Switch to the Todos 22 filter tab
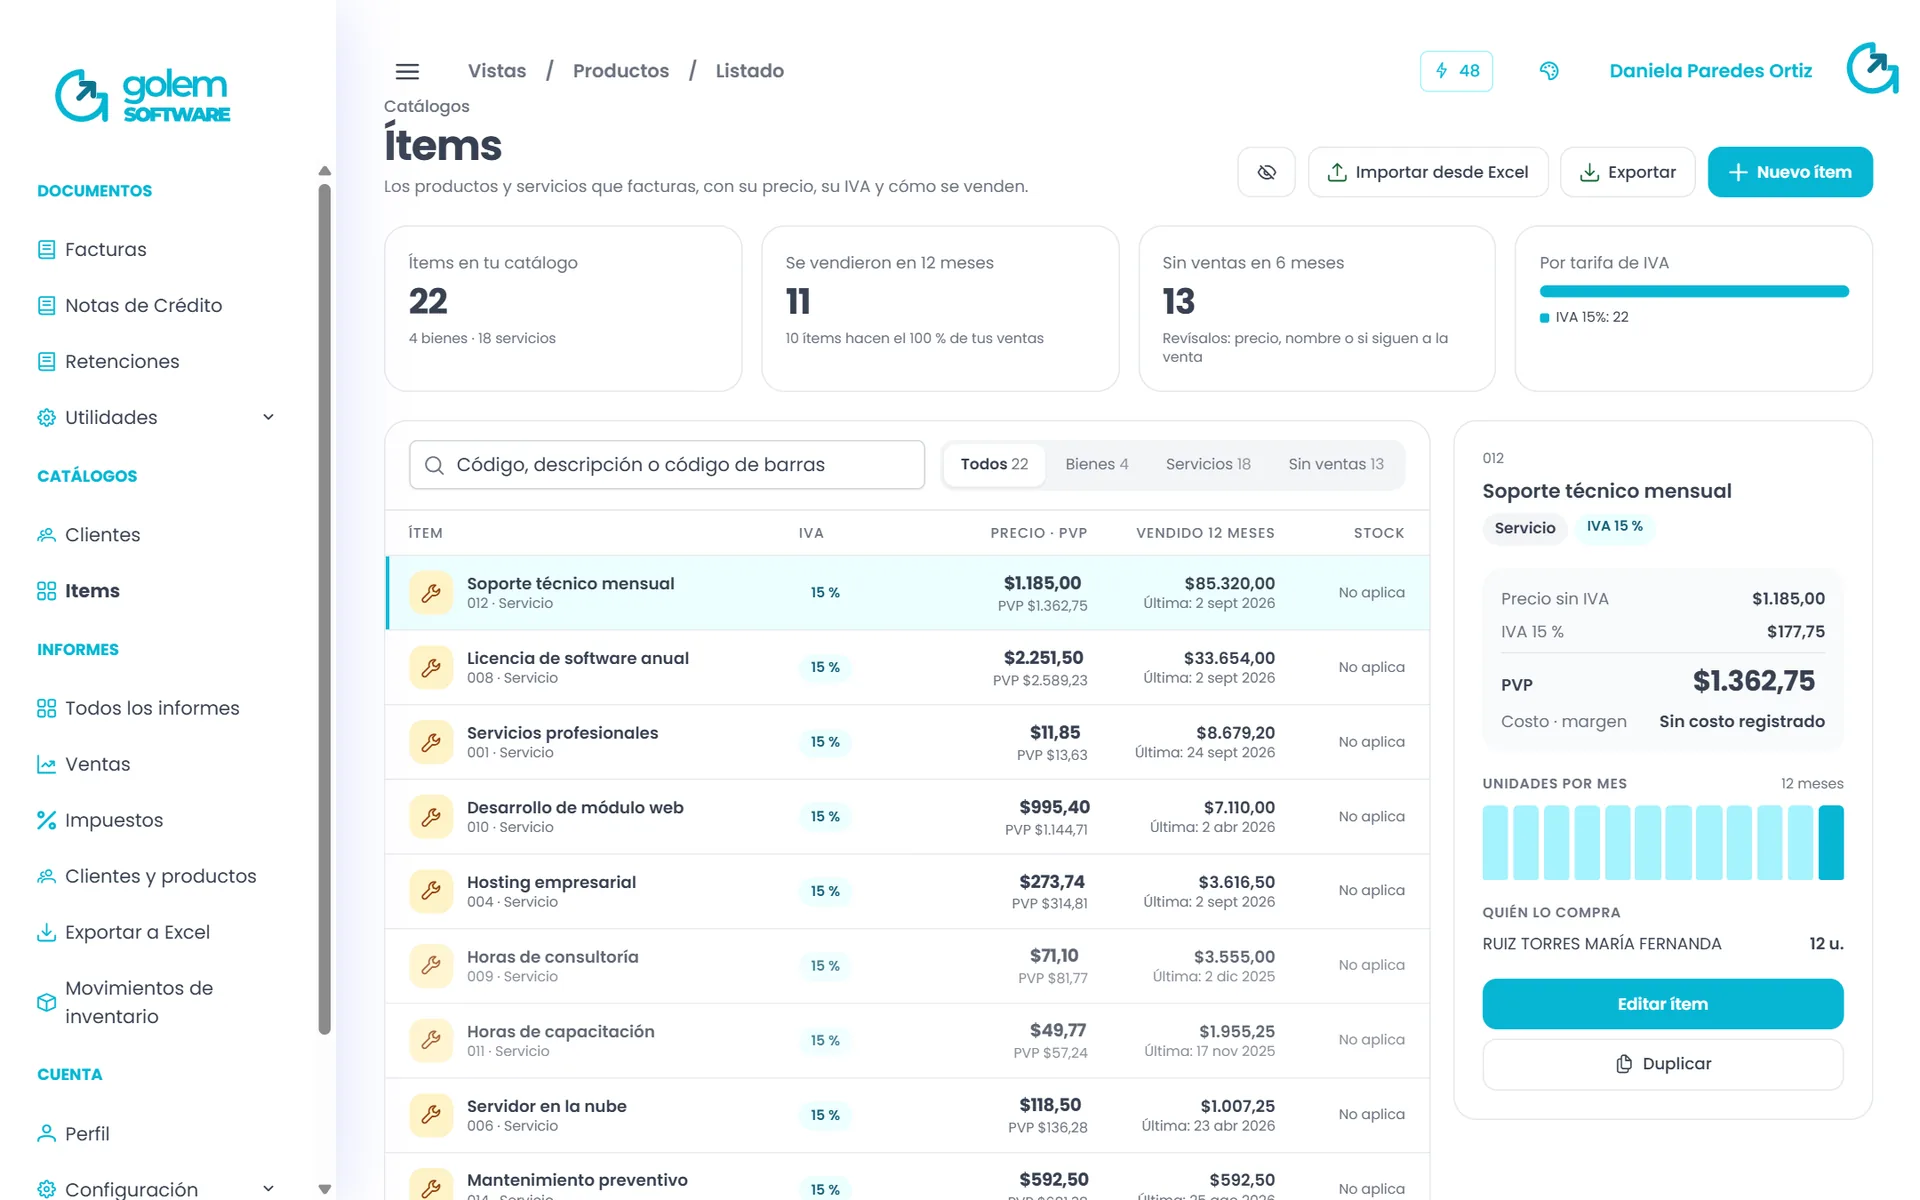1920x1200 pixels. coord(994,464)
